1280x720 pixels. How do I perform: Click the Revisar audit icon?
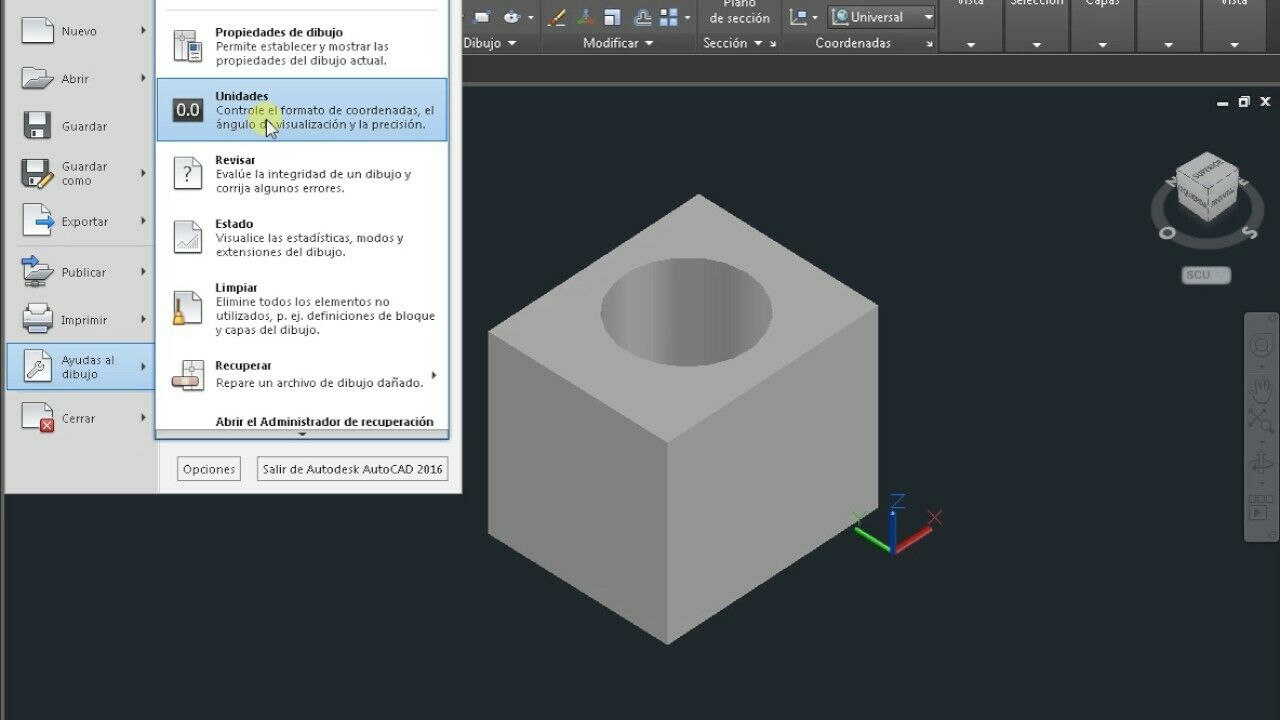[x=188, y=173]
